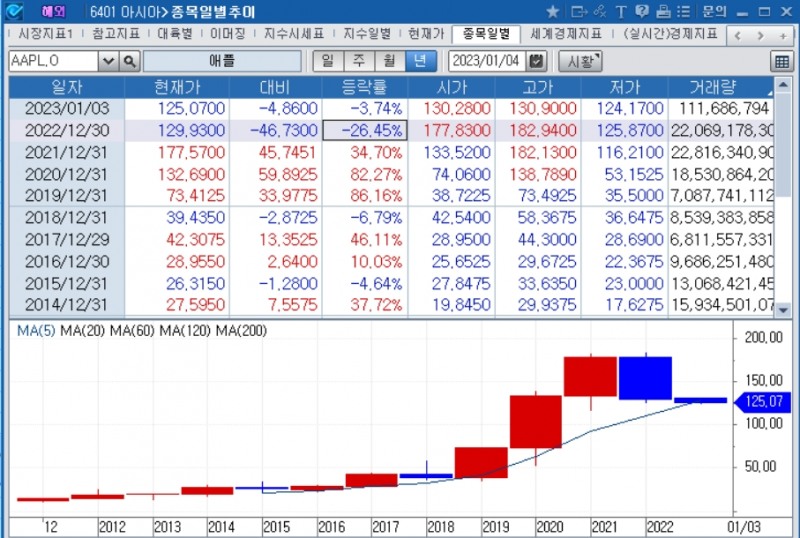Click the star favorites icon in title bar
The image size is (800, 538).
point(553,11)
